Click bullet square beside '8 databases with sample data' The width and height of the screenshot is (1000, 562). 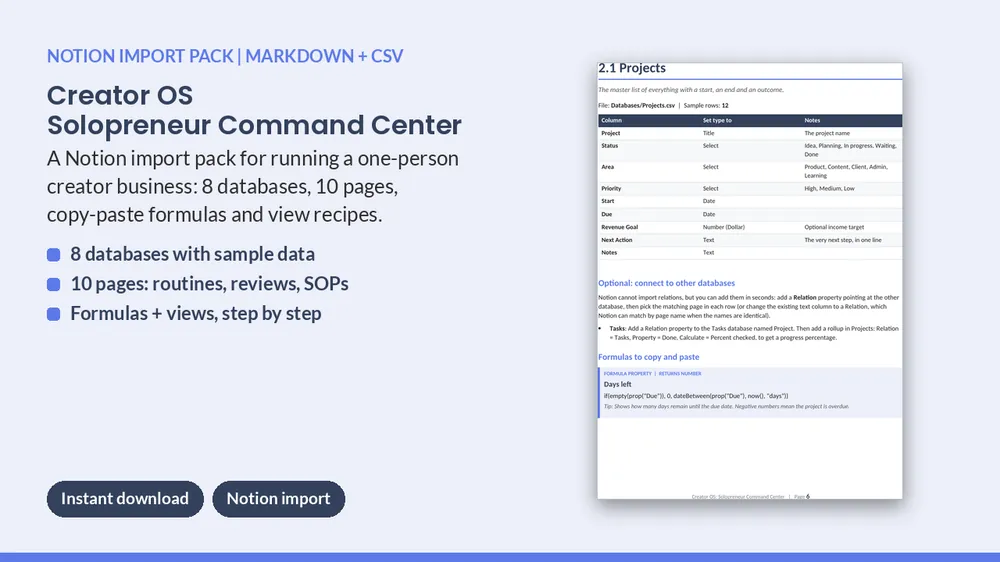coord(54,255)
